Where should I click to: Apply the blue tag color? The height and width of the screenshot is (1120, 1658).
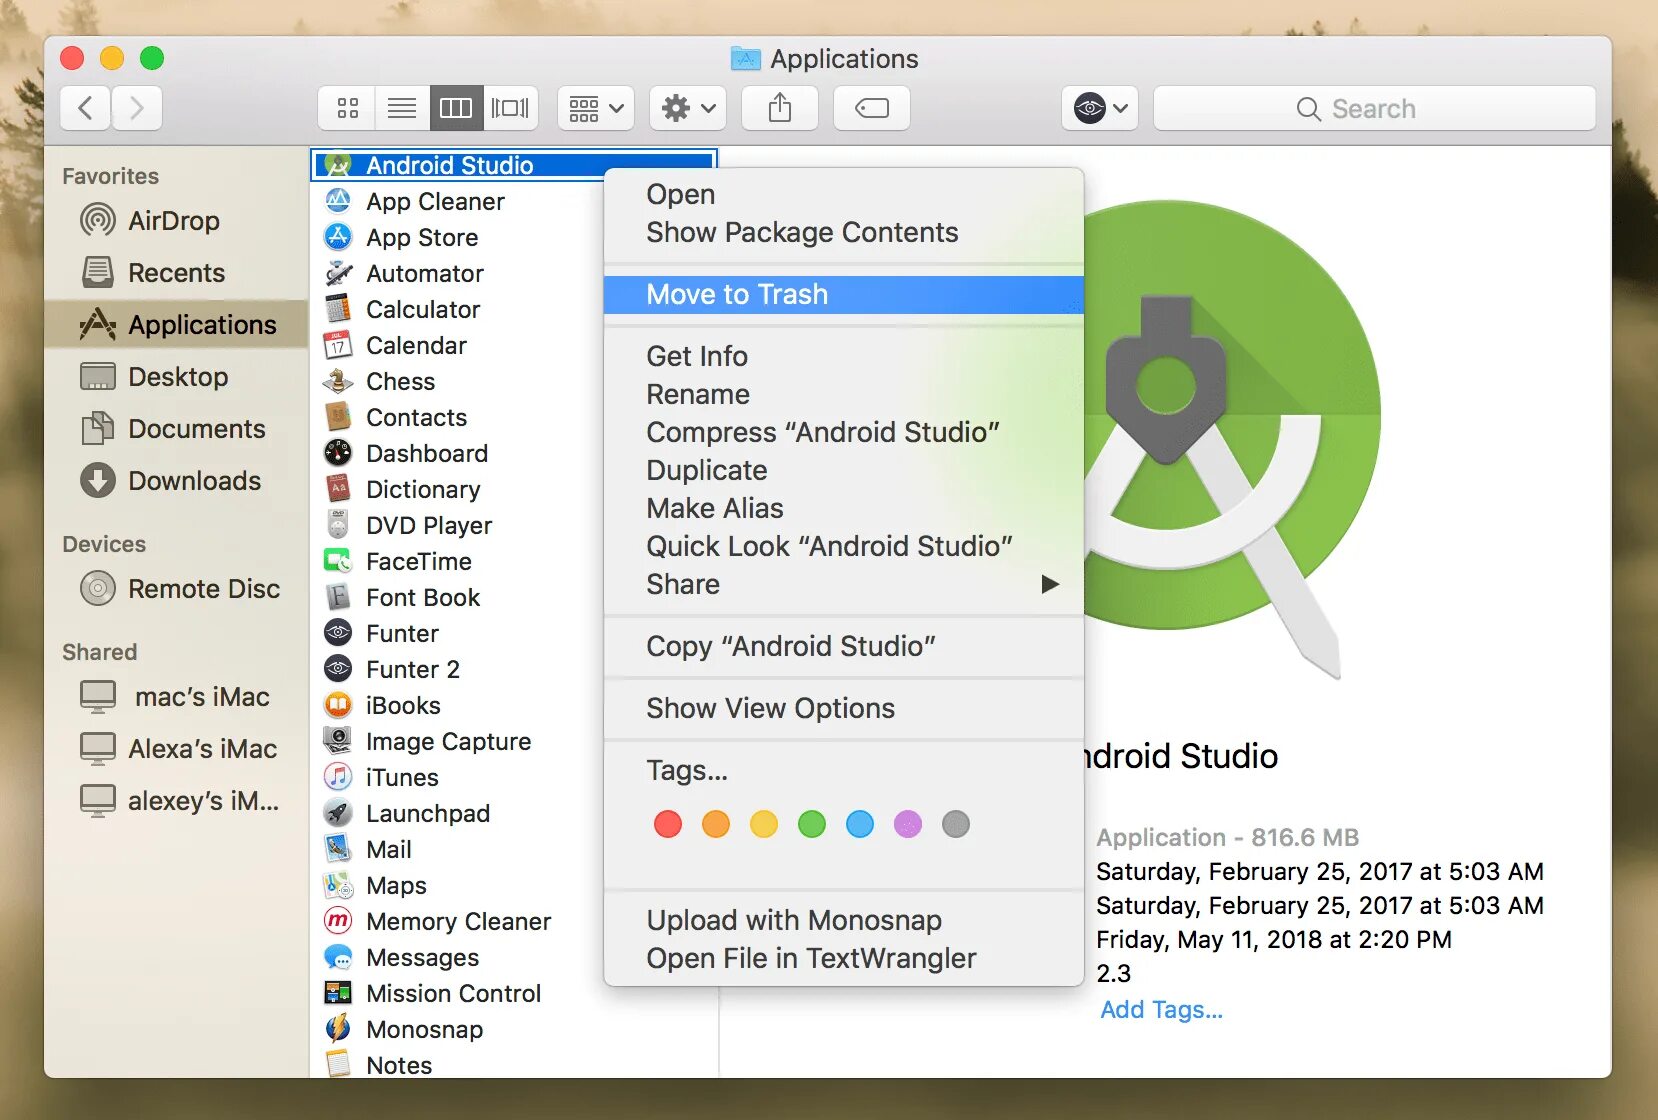860,824
